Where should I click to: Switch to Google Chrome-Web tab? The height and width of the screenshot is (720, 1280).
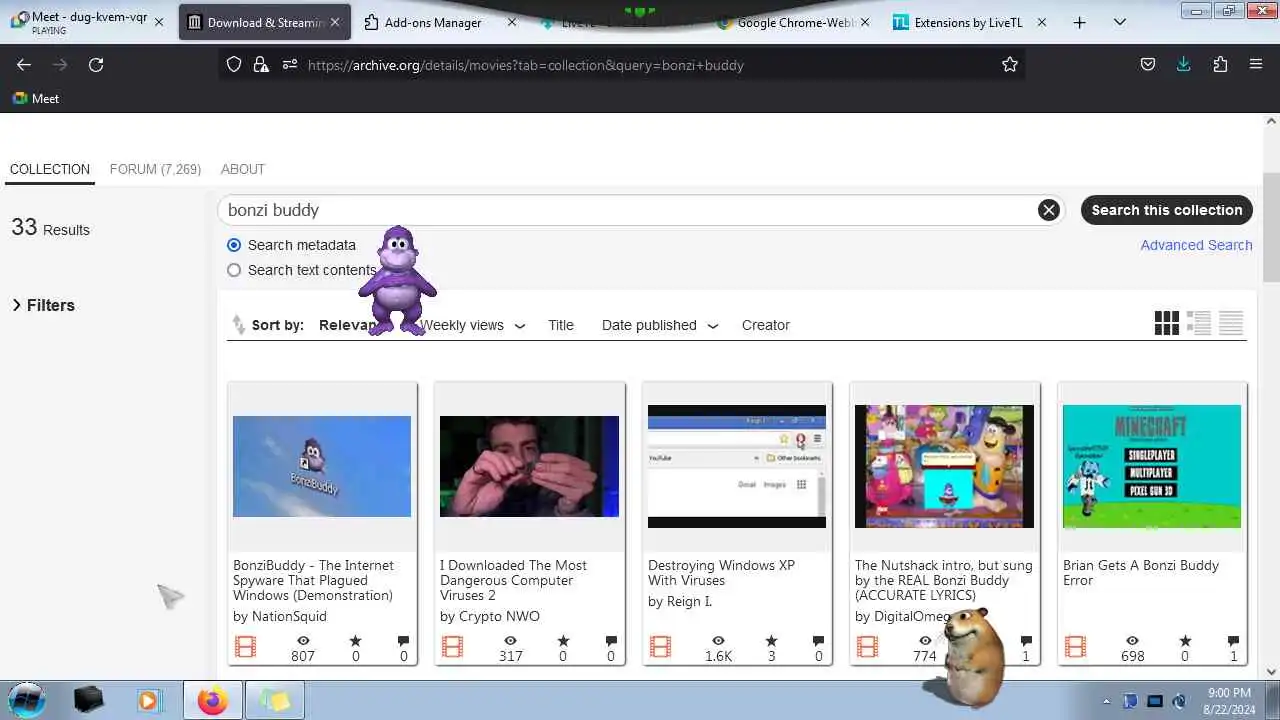point(797,22)
